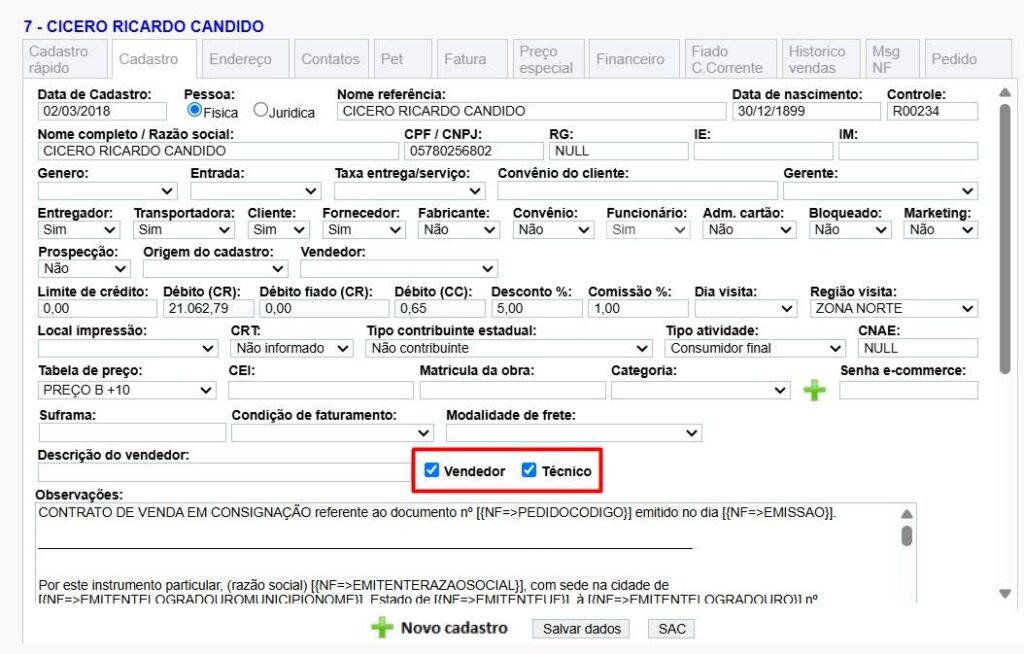Open the Região visita ZONA NORTE dropdown
The image size is (1024, 654).
click(x=893, y=308)
